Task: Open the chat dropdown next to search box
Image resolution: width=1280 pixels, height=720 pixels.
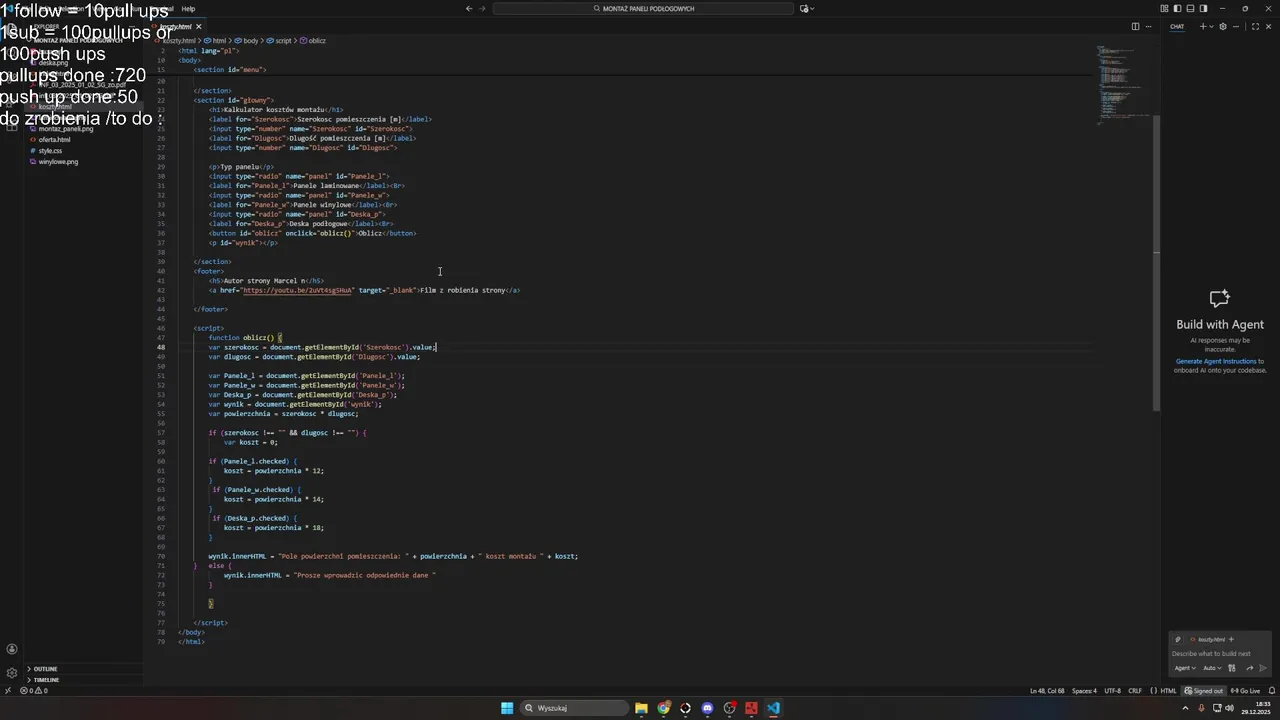Action: pyautogui.click(x=807, y=8)
